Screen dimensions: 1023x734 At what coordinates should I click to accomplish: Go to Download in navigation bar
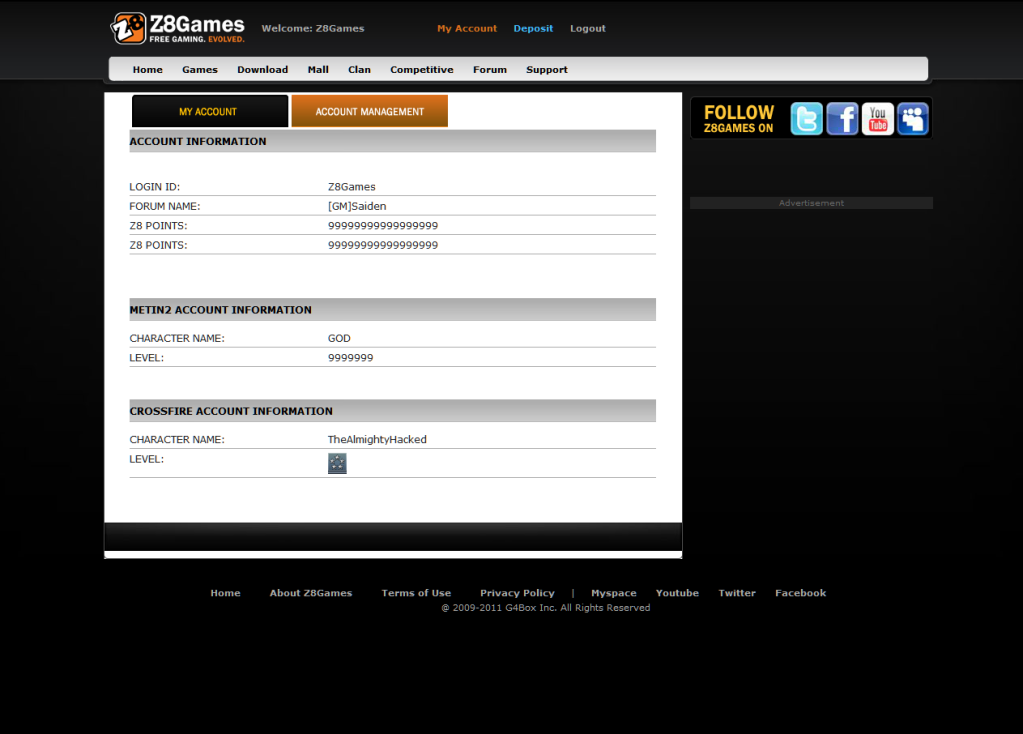point(262,70)
